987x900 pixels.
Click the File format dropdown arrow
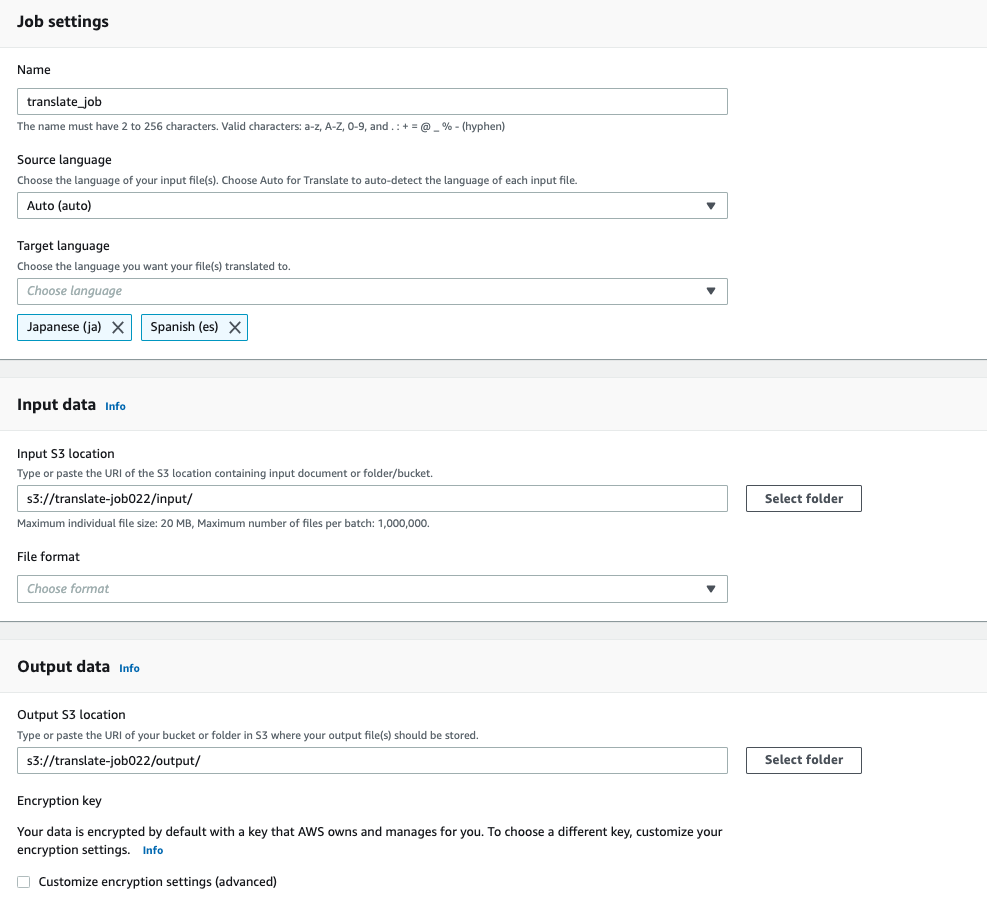[x=712, y=589]
